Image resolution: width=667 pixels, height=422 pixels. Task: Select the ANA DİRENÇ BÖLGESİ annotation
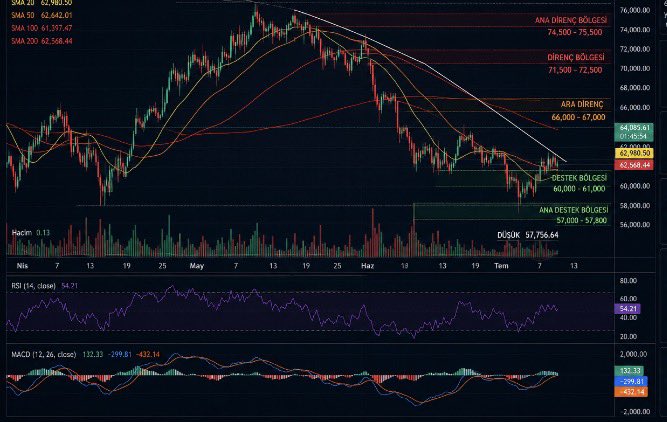coord(570,20)
